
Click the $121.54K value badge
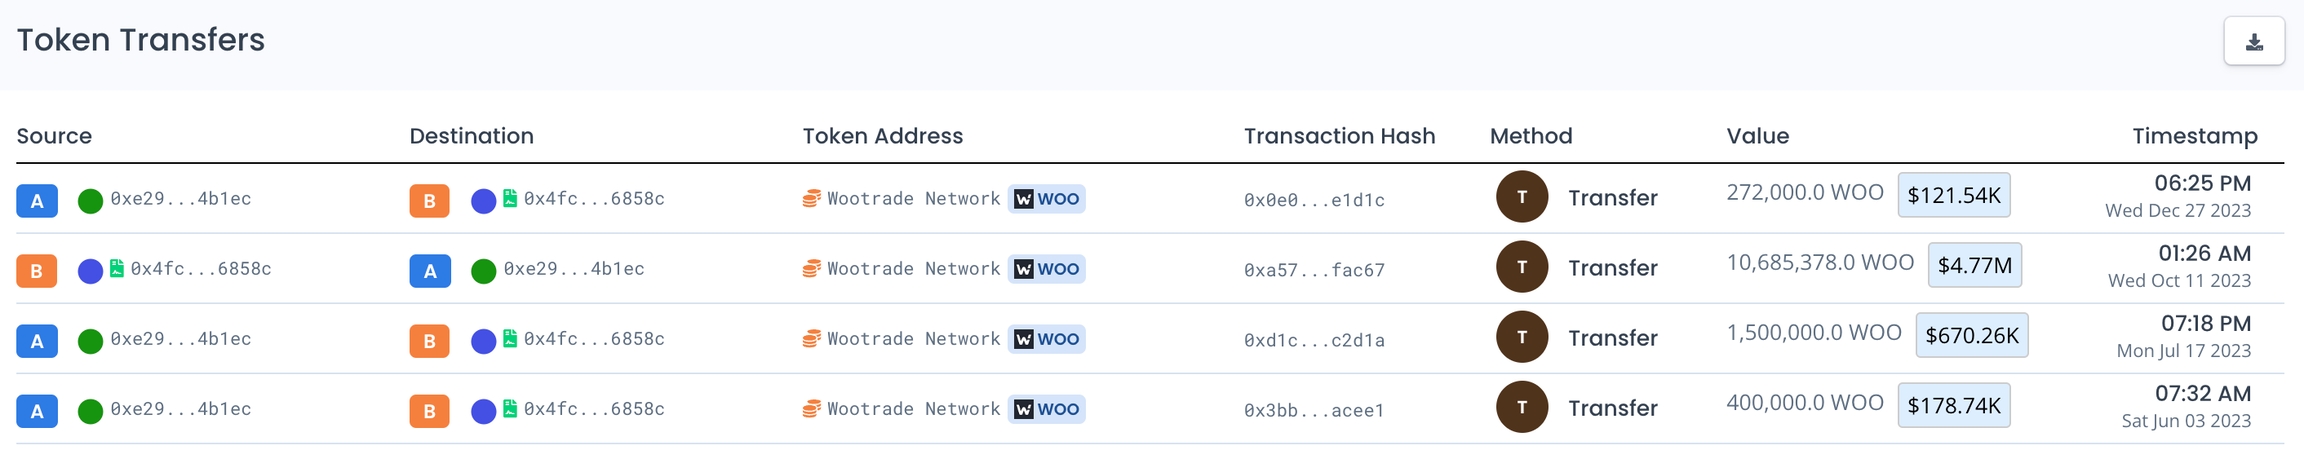point(1953,195)
